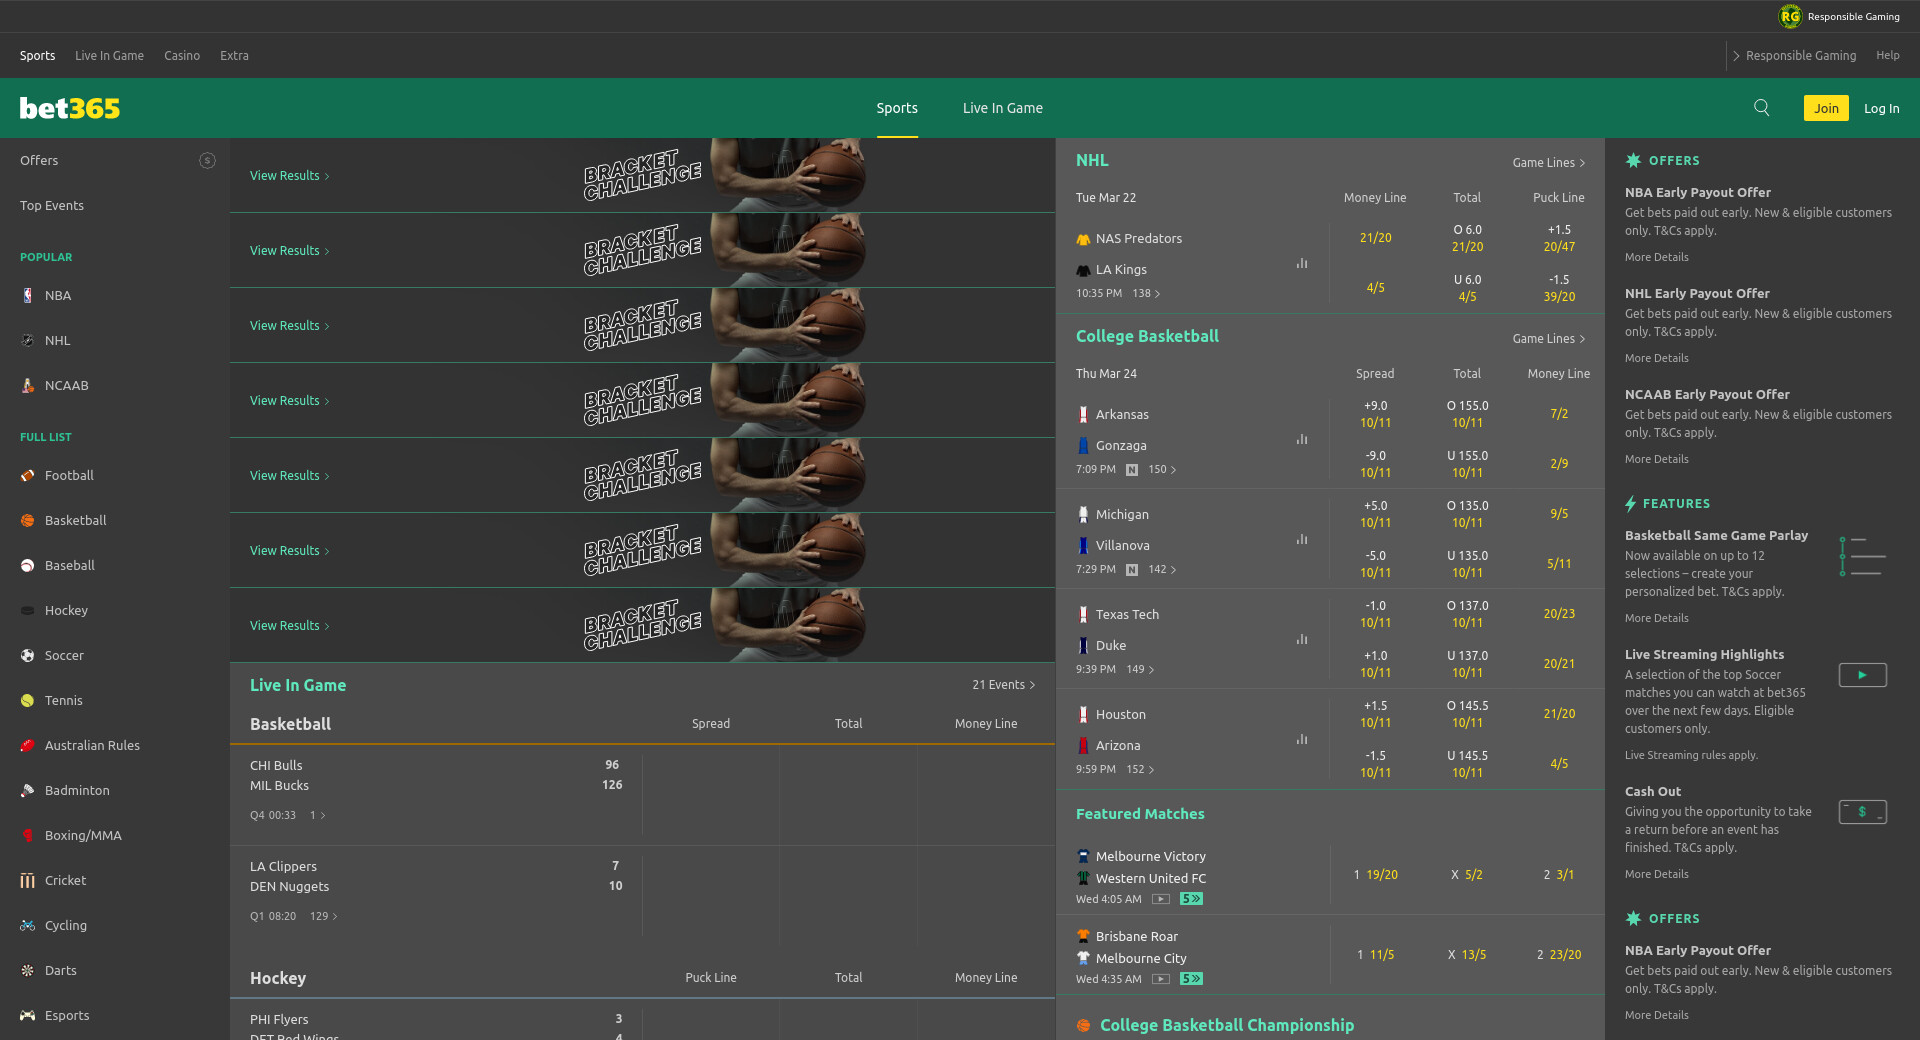Click the Log In link
Screen dimensions: 1920x1040
pos(1881,108)
